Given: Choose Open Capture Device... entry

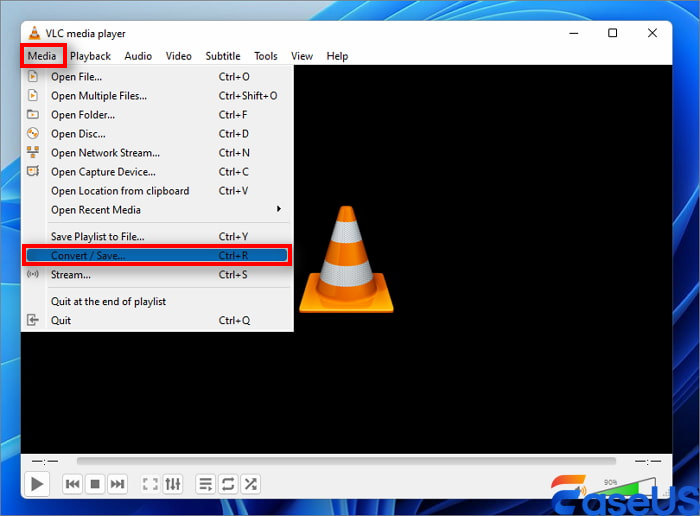Looking at the screenshot, I should coord(157,172).
